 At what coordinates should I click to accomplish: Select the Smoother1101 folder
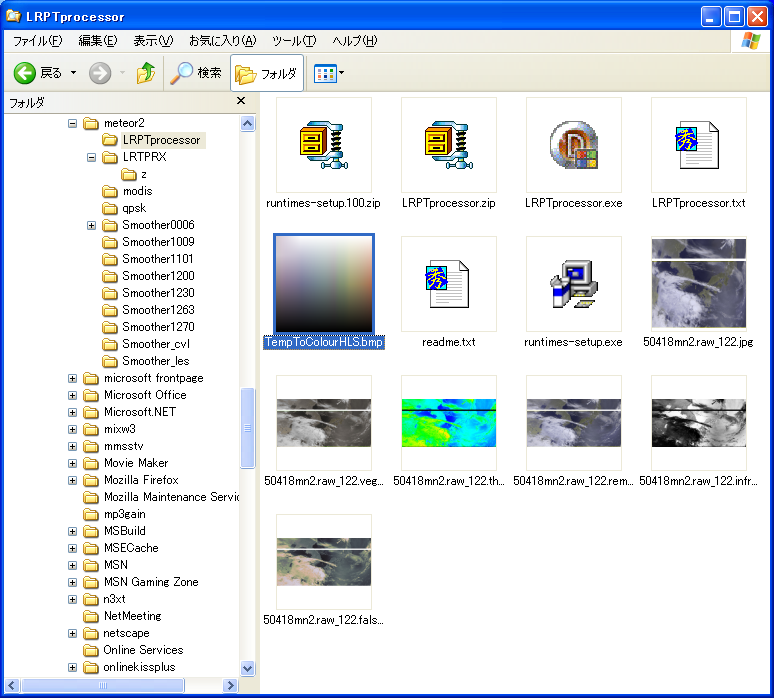click(157, 259)
